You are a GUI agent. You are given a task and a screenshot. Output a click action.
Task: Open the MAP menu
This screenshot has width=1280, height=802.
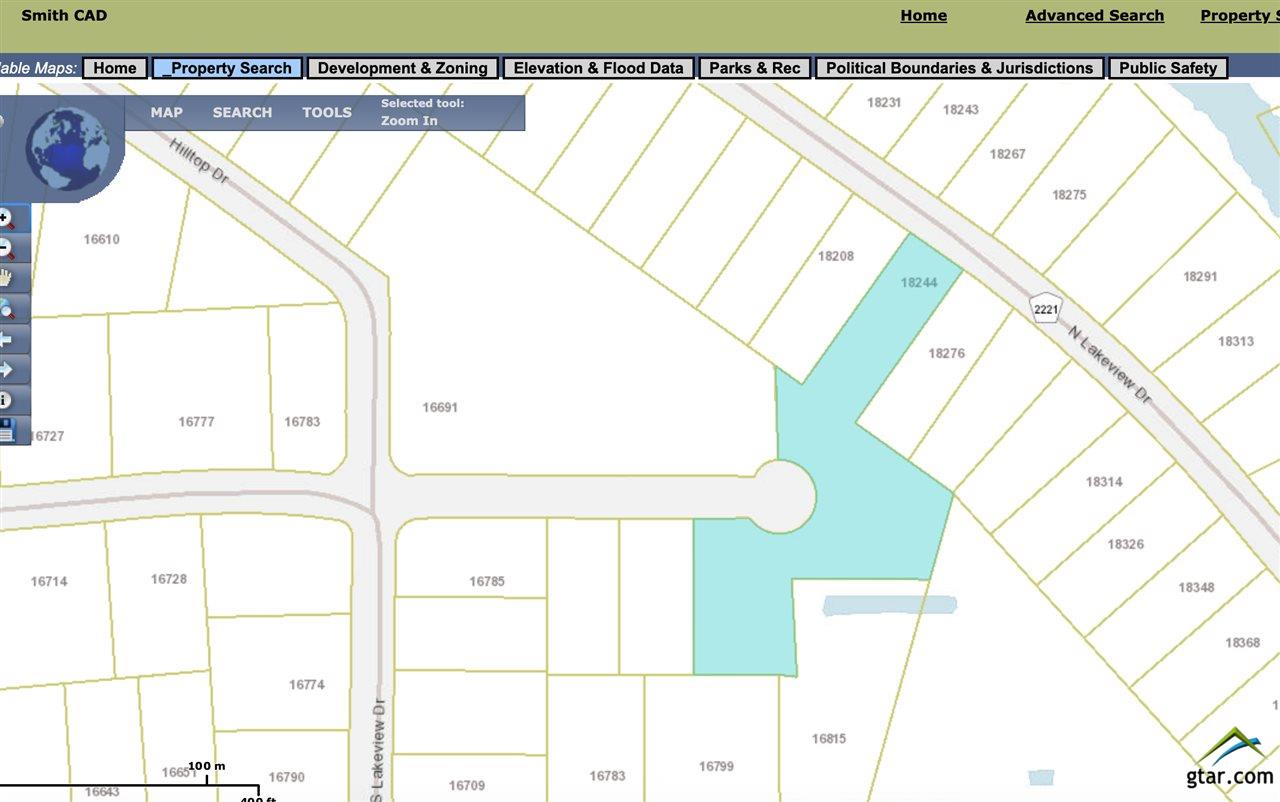click(166, 112)
